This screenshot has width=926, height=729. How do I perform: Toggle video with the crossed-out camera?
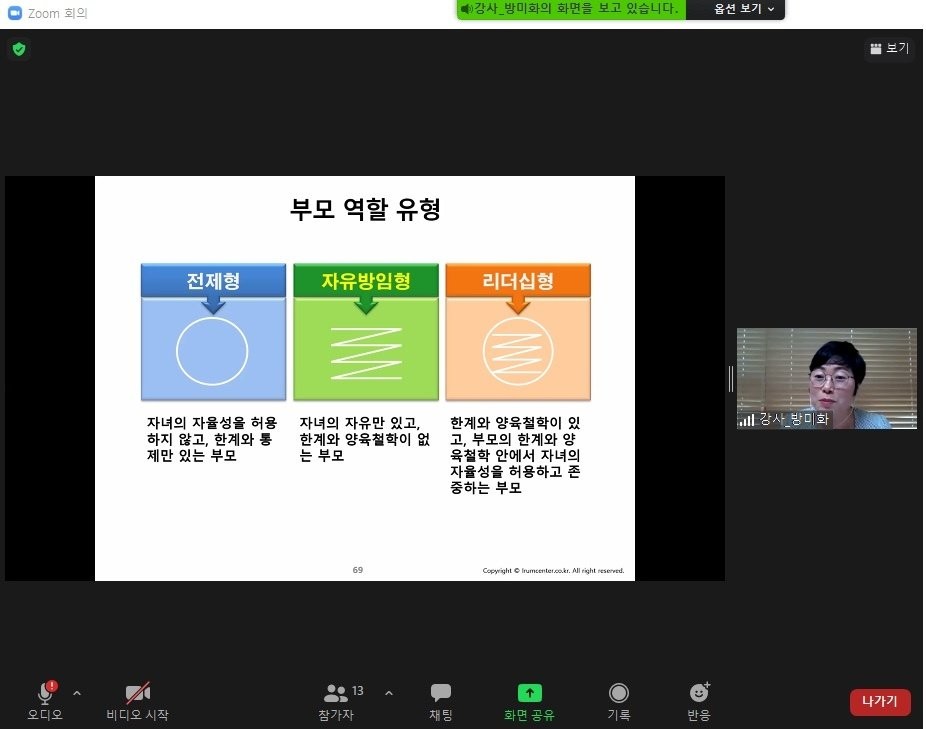pos(137,693)
